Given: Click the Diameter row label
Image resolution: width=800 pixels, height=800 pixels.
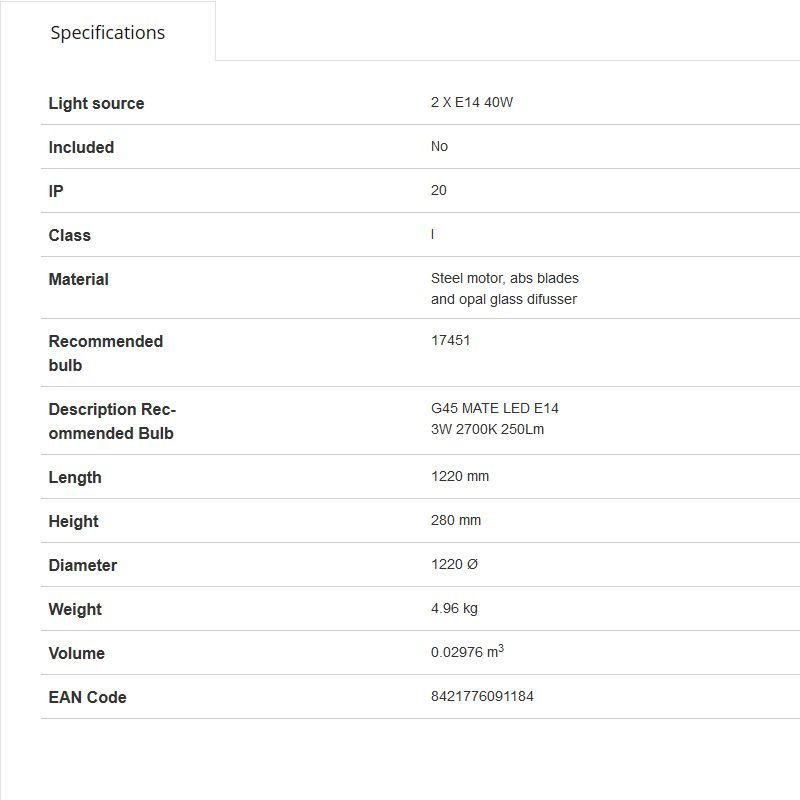Looking at the screenshot, I should 82,565.
